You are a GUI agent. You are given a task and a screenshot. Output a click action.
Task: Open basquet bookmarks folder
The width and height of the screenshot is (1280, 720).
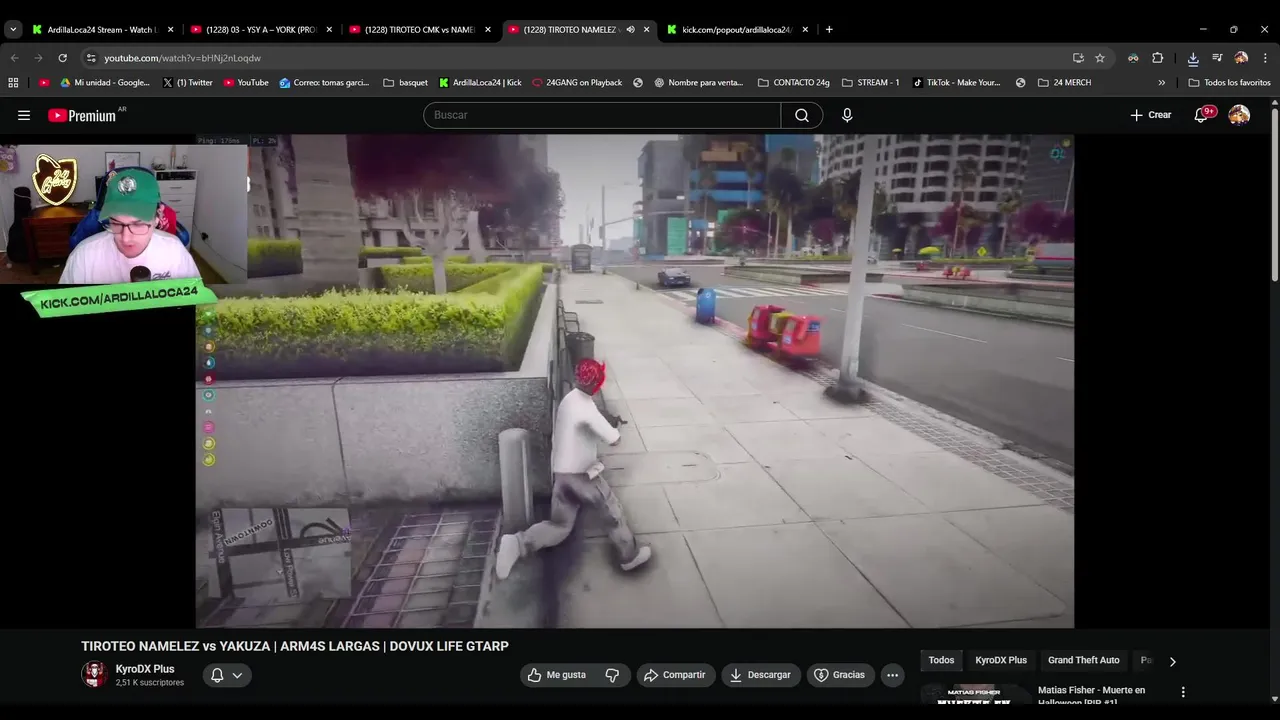405,83
